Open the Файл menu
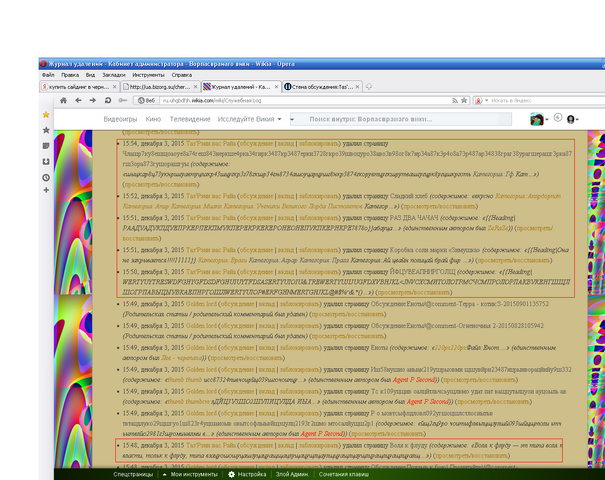The height and width of the screenshot is (480, 605). tap(48, 75)
